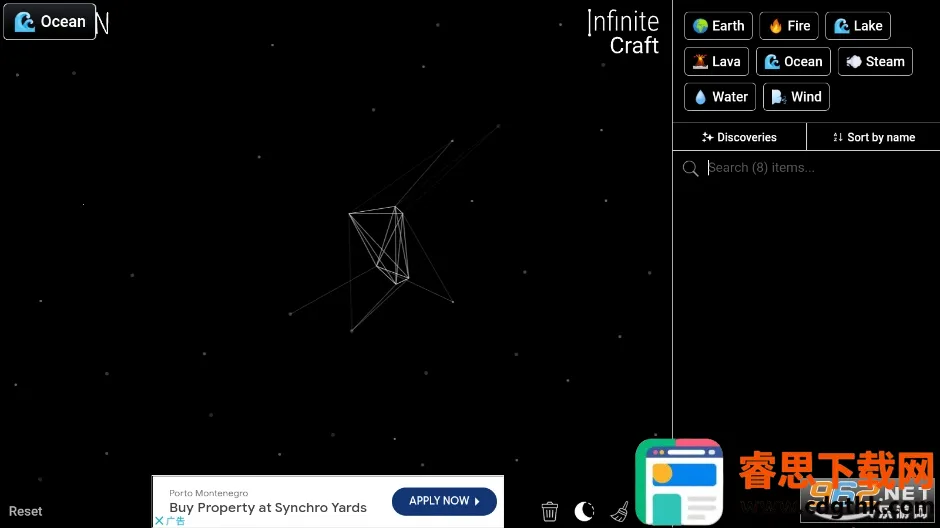Choose the Lake element from list

857,26
